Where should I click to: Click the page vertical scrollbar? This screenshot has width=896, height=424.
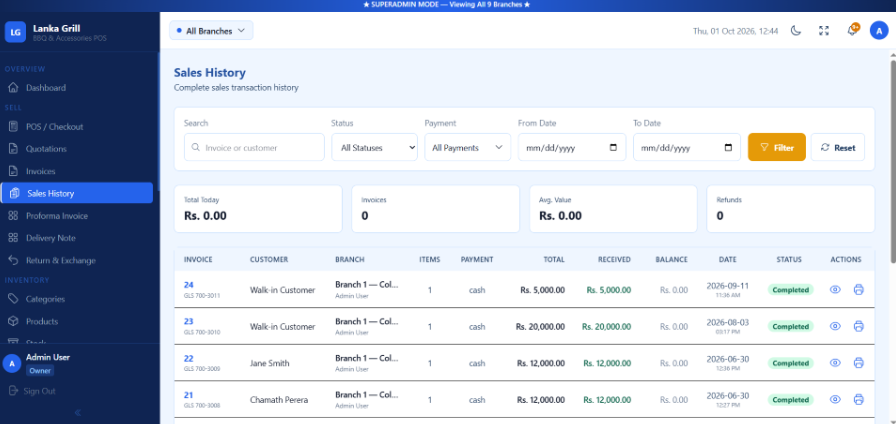893,160
